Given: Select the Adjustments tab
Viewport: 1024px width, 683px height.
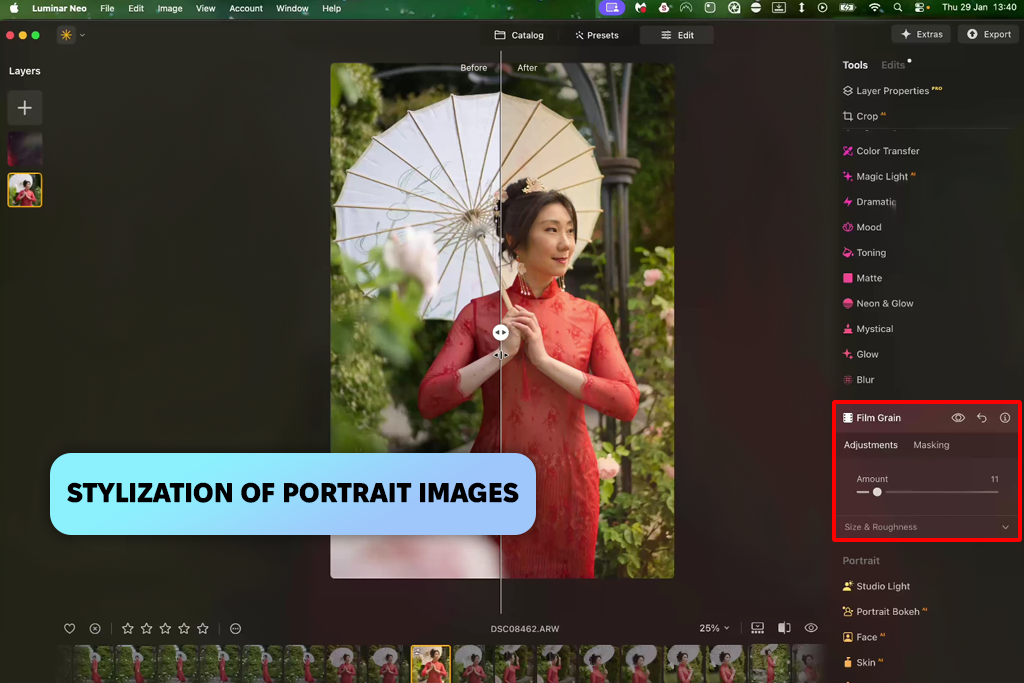Looking at the screenshot, I should click(x=871, y=445).
